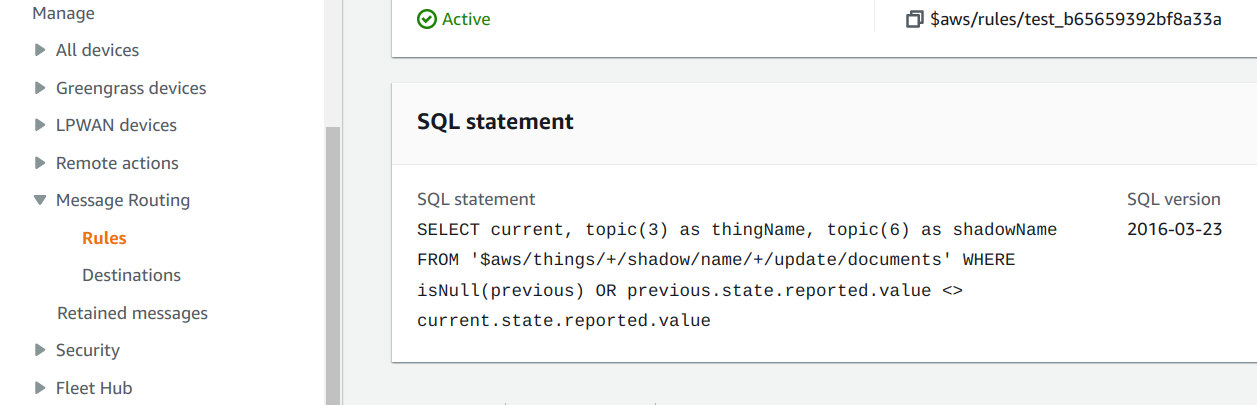
Task: Select the LPWAN devices label
Action: [116, 125]
